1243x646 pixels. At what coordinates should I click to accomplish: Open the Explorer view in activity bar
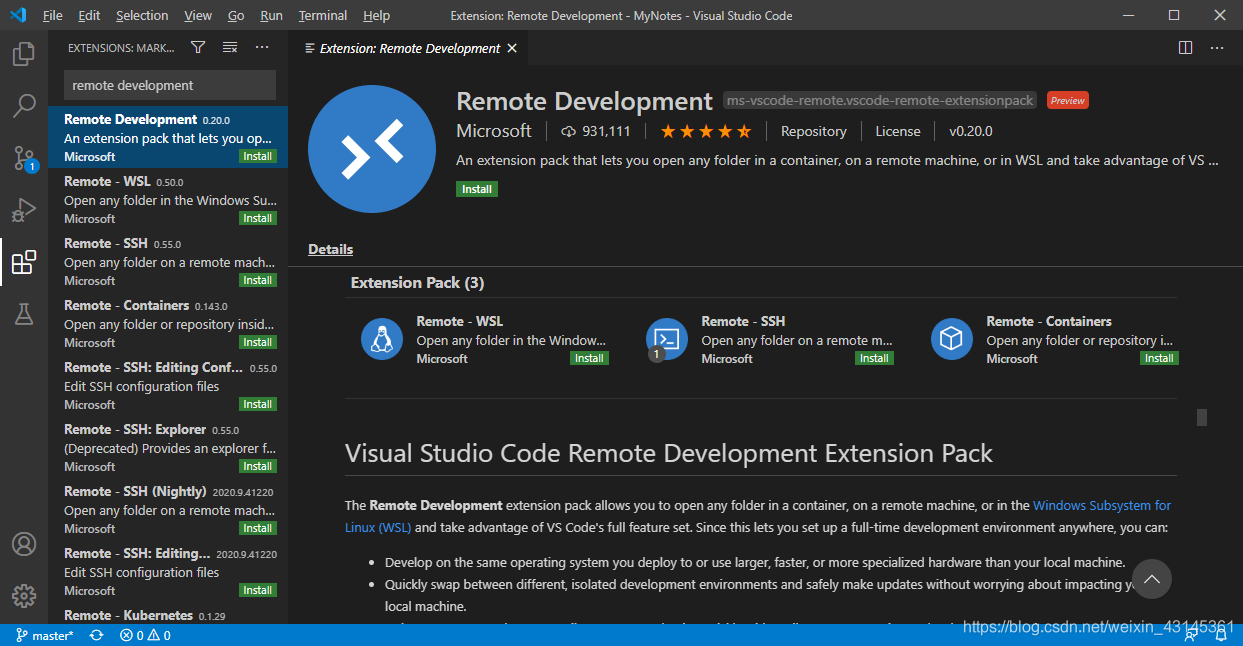point(24,53)
